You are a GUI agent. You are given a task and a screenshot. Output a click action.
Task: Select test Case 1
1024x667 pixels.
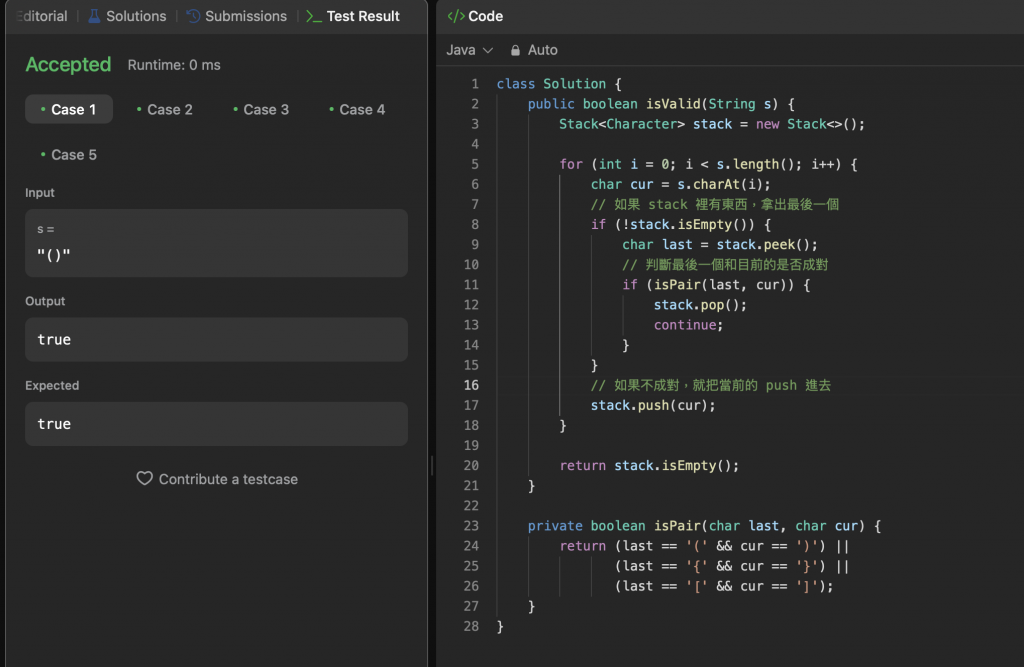point(69,109)
